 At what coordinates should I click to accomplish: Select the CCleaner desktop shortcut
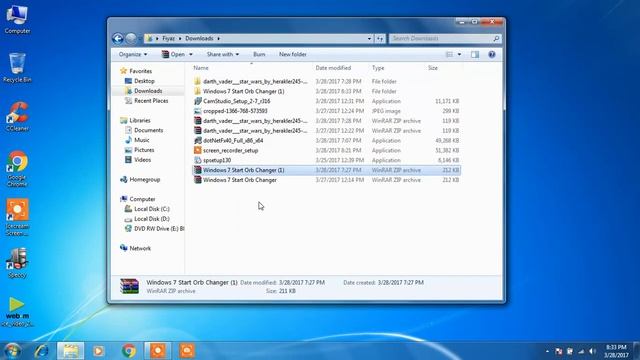(17, 117)
